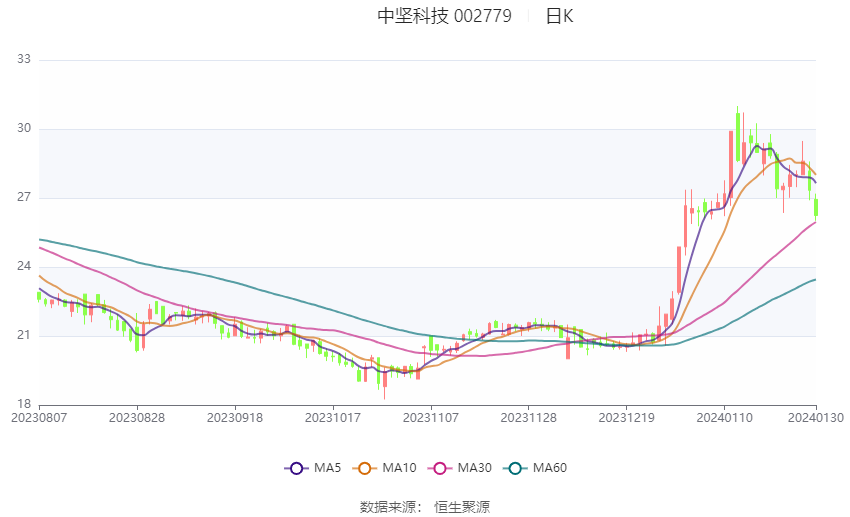Click the 18 price axis label
The image size is (850, 517).
(24, 404)
